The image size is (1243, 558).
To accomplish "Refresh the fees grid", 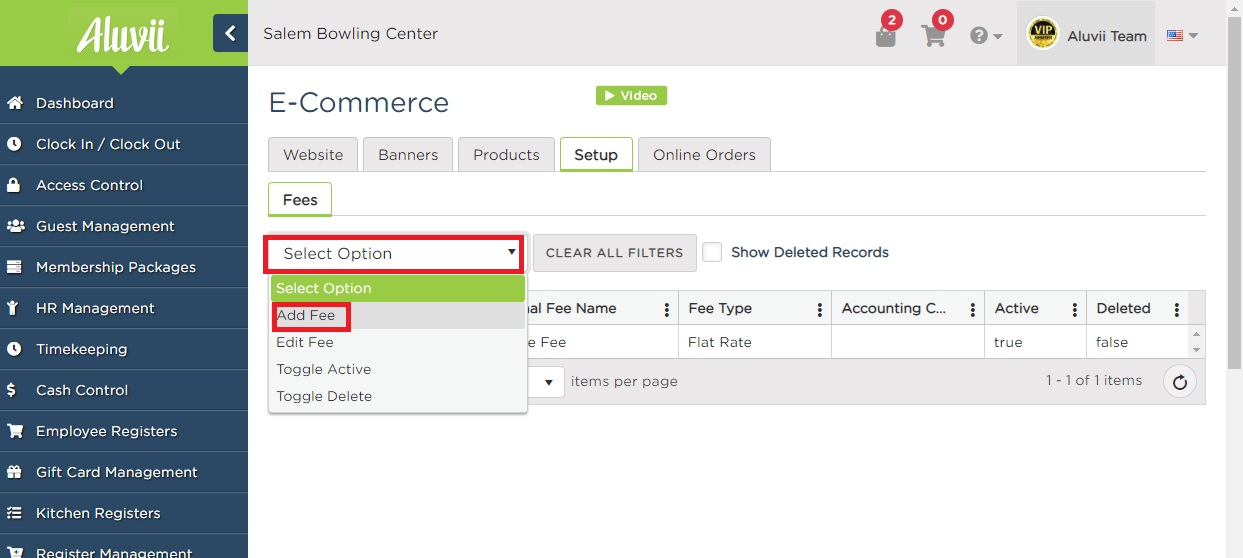I will pyautogui.click(x=1180, y=381).
